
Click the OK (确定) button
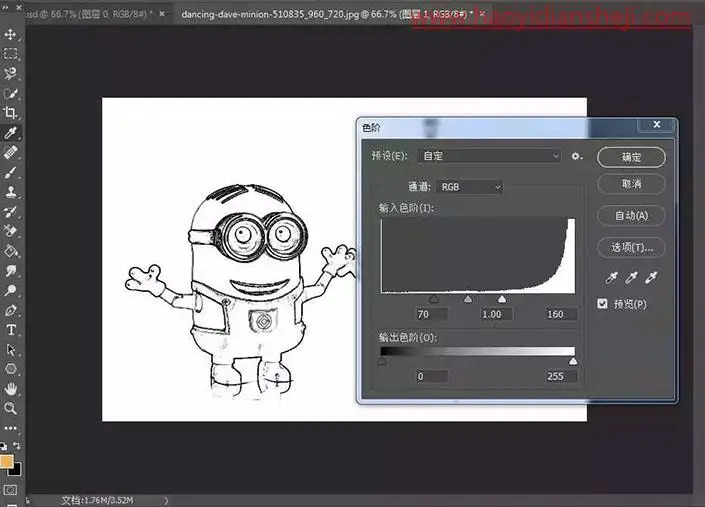[x=631, y=157]
